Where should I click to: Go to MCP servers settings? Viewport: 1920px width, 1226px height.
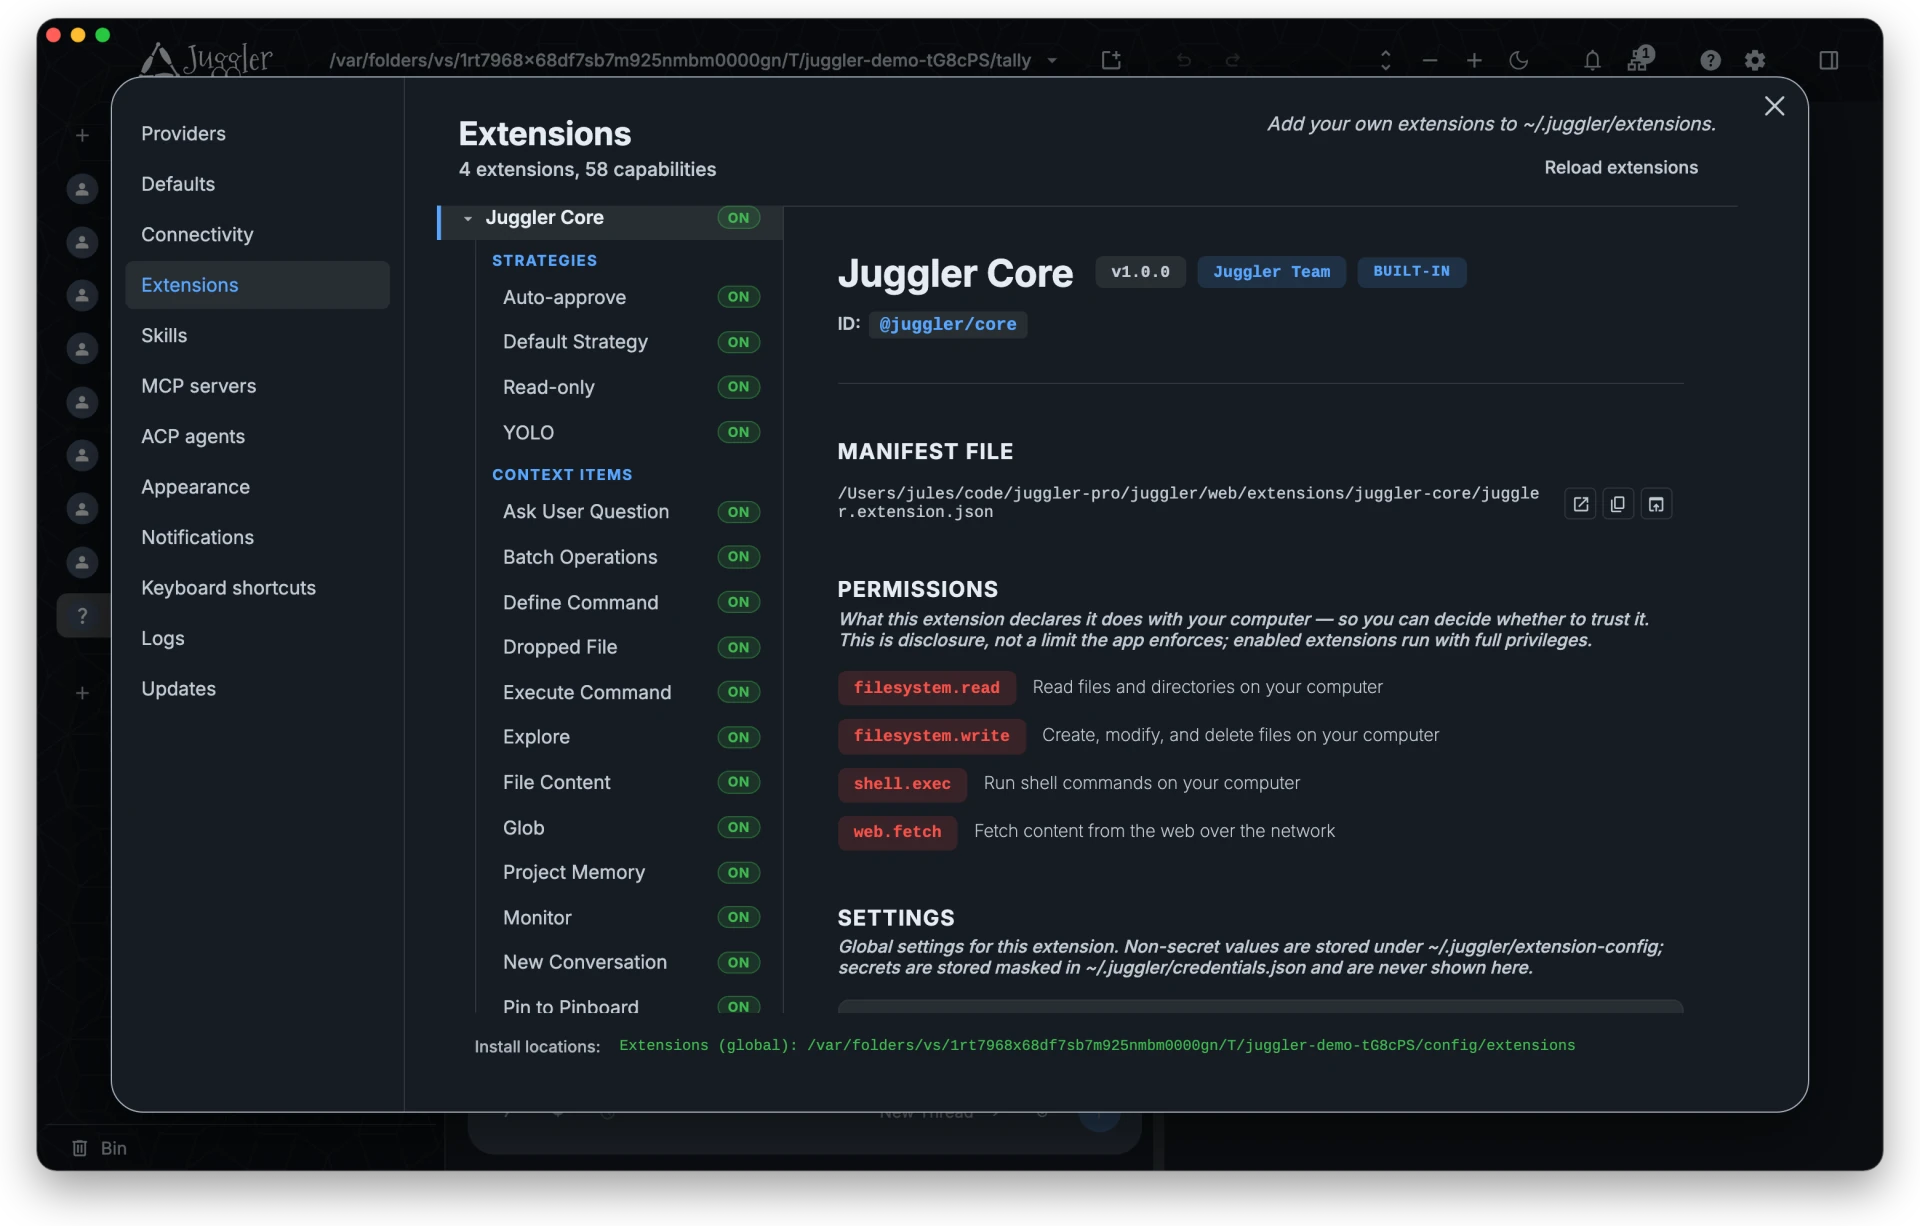click(x=258, y=386)
